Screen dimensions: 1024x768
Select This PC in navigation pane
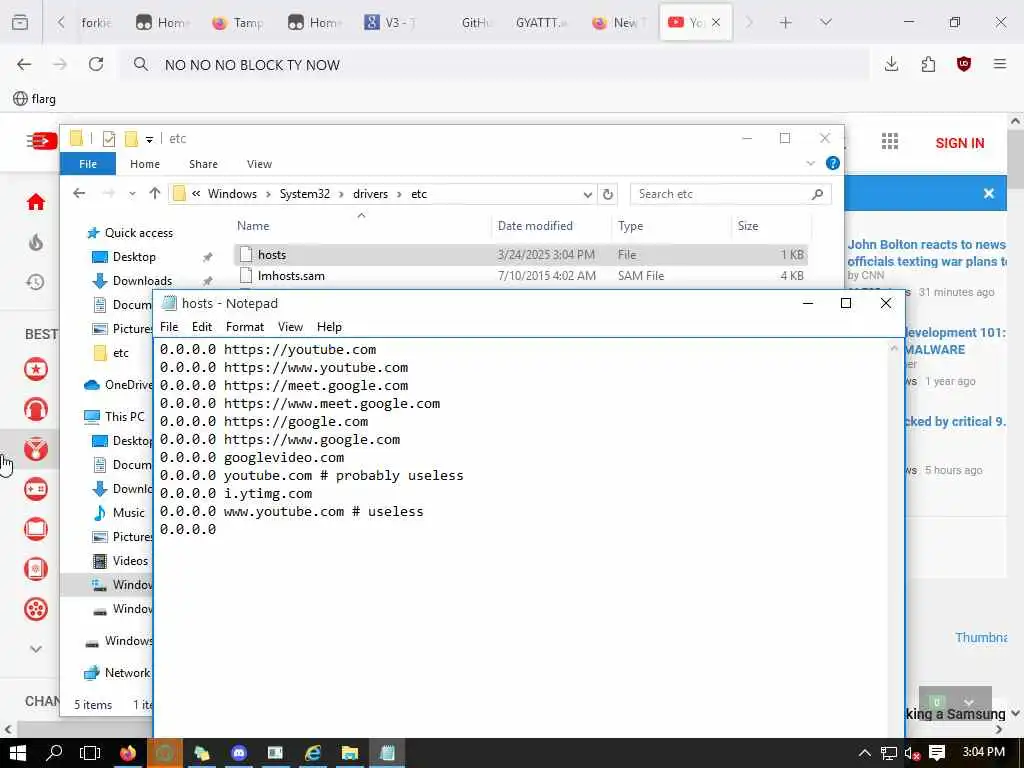tap(124, 417)
